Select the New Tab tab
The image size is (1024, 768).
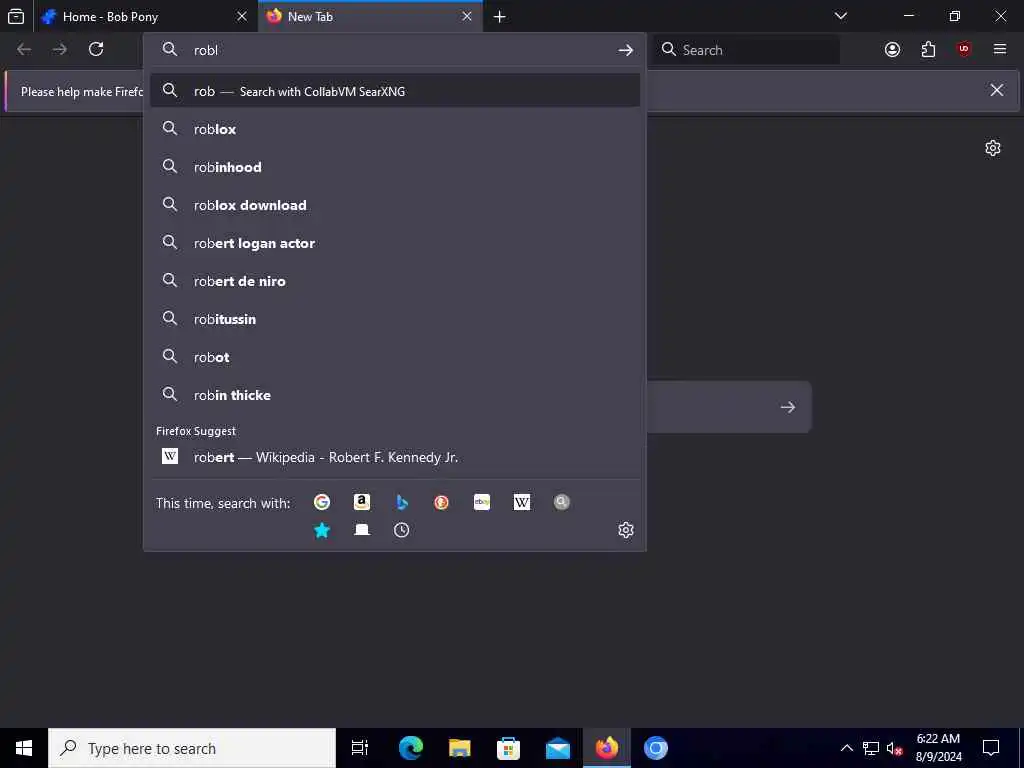click(370, 16)
